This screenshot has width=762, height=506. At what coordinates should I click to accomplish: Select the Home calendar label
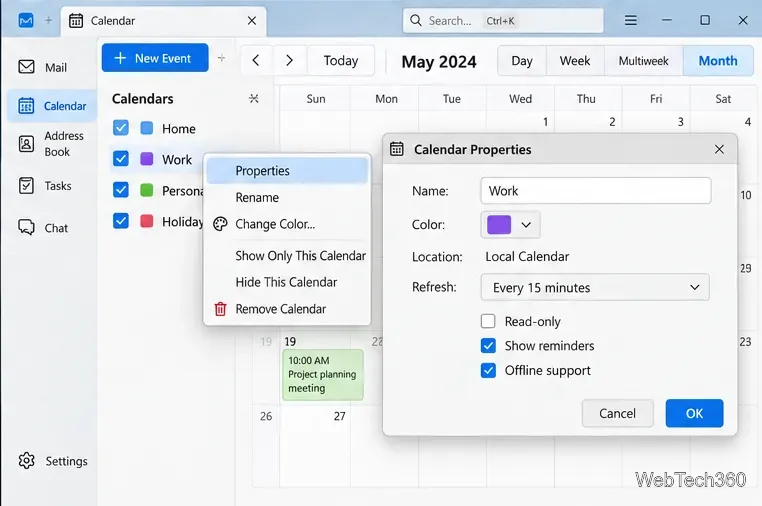[178, 128]
